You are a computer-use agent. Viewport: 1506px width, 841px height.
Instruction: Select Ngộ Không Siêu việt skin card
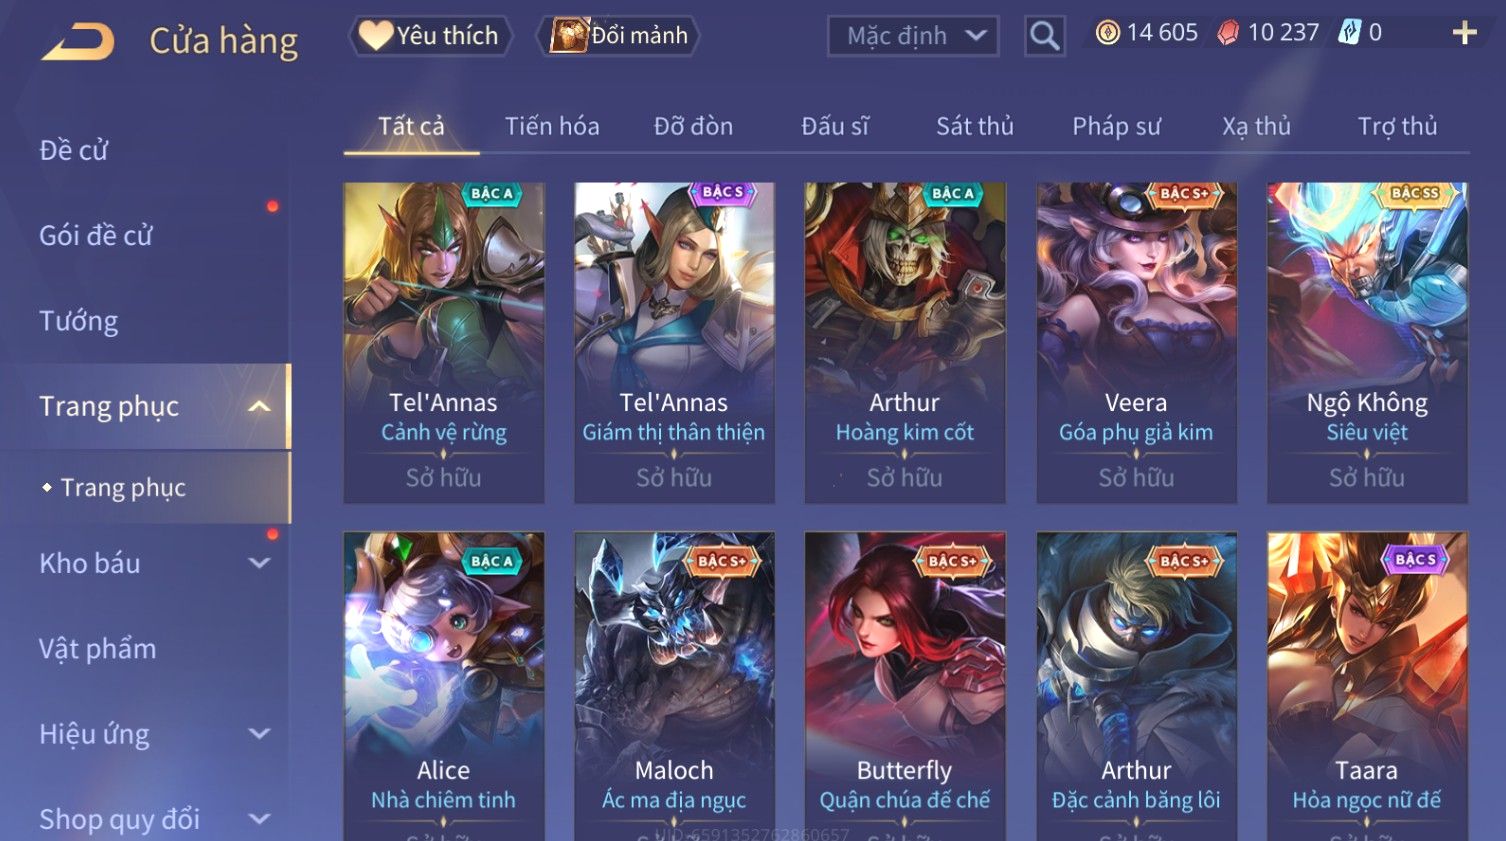[x=1367, y=342]
